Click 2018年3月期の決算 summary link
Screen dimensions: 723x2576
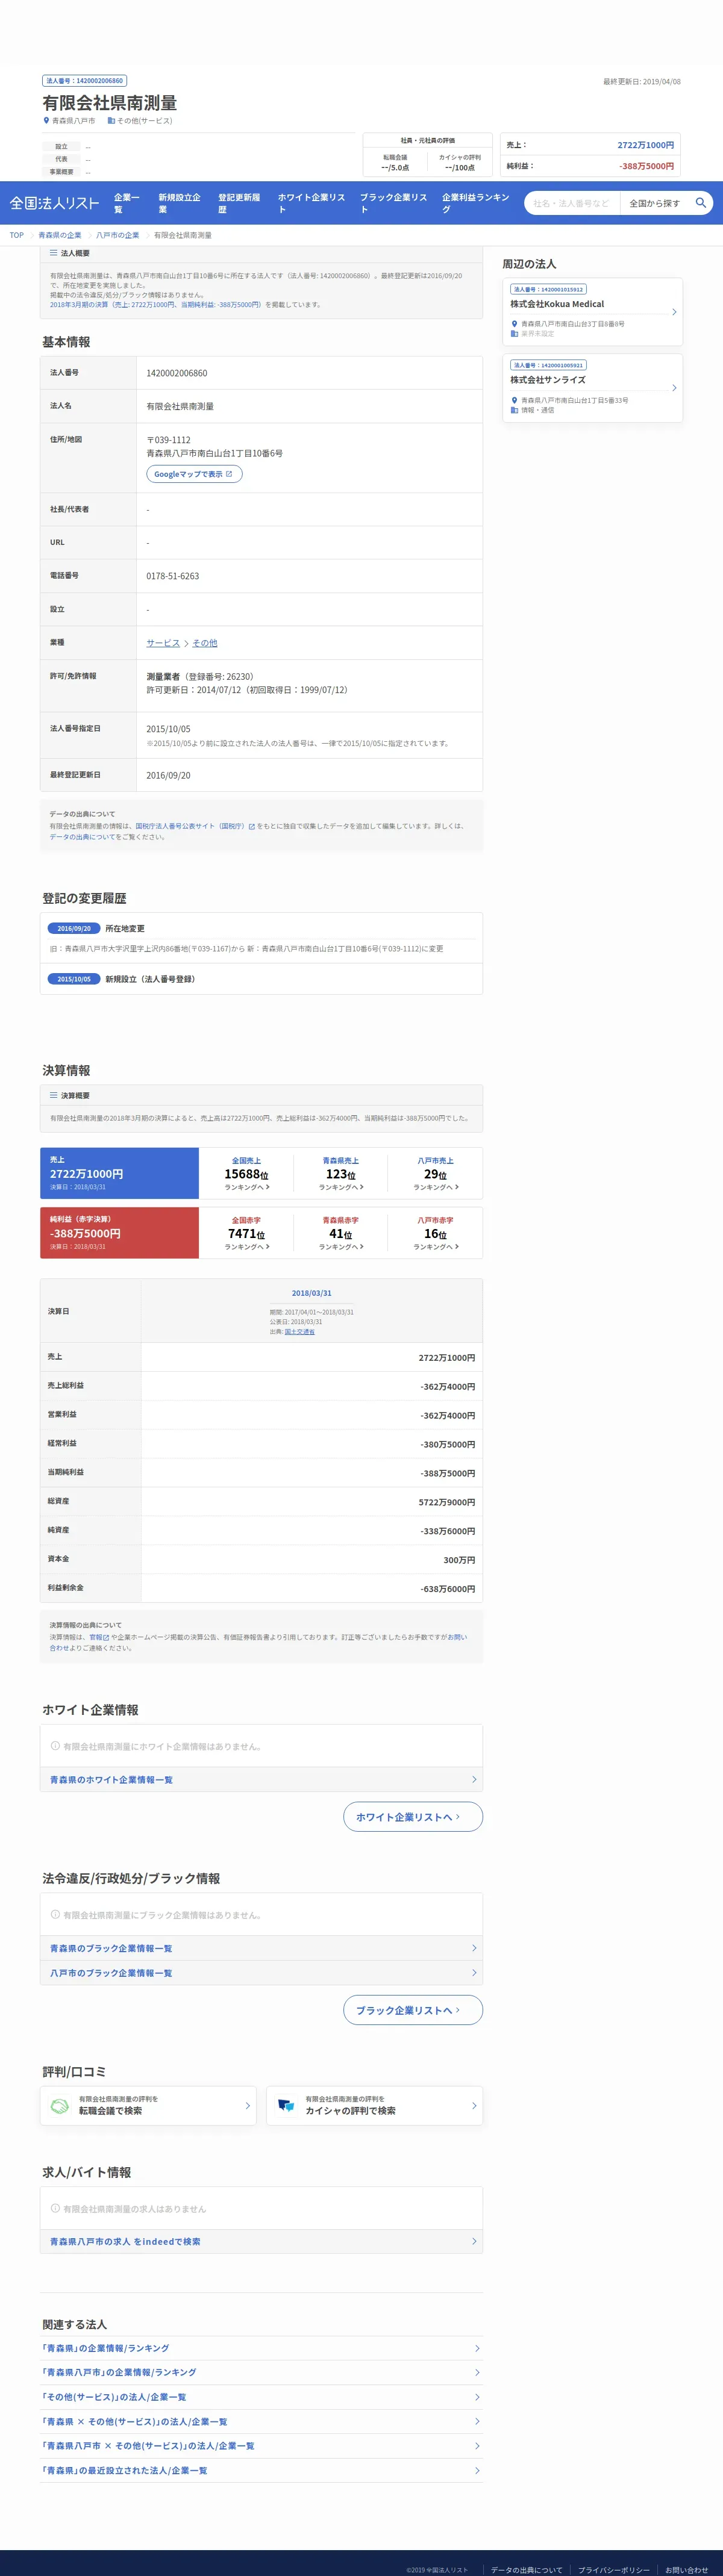[x=156, y=305]
